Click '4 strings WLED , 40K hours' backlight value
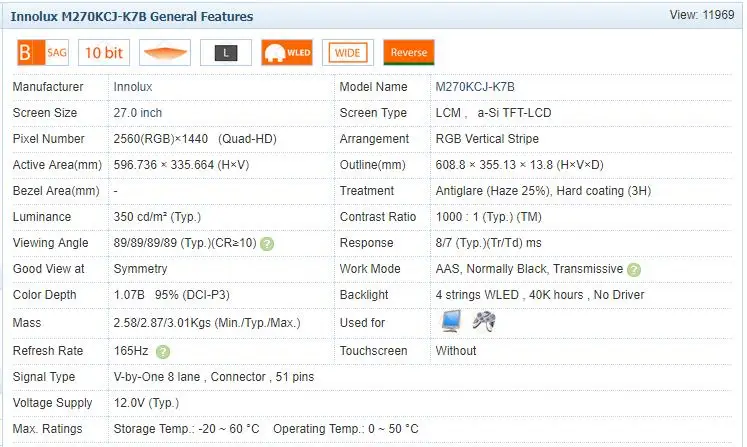The width and height of the screenshot is (747, 447). point(509,295)
